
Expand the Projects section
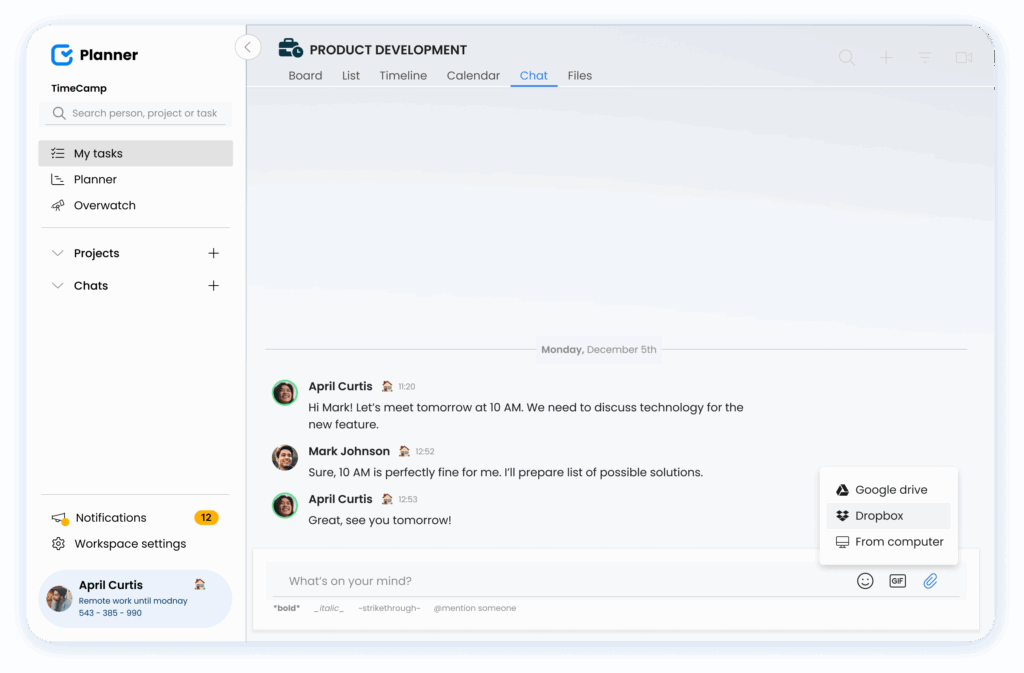[58, 253]
